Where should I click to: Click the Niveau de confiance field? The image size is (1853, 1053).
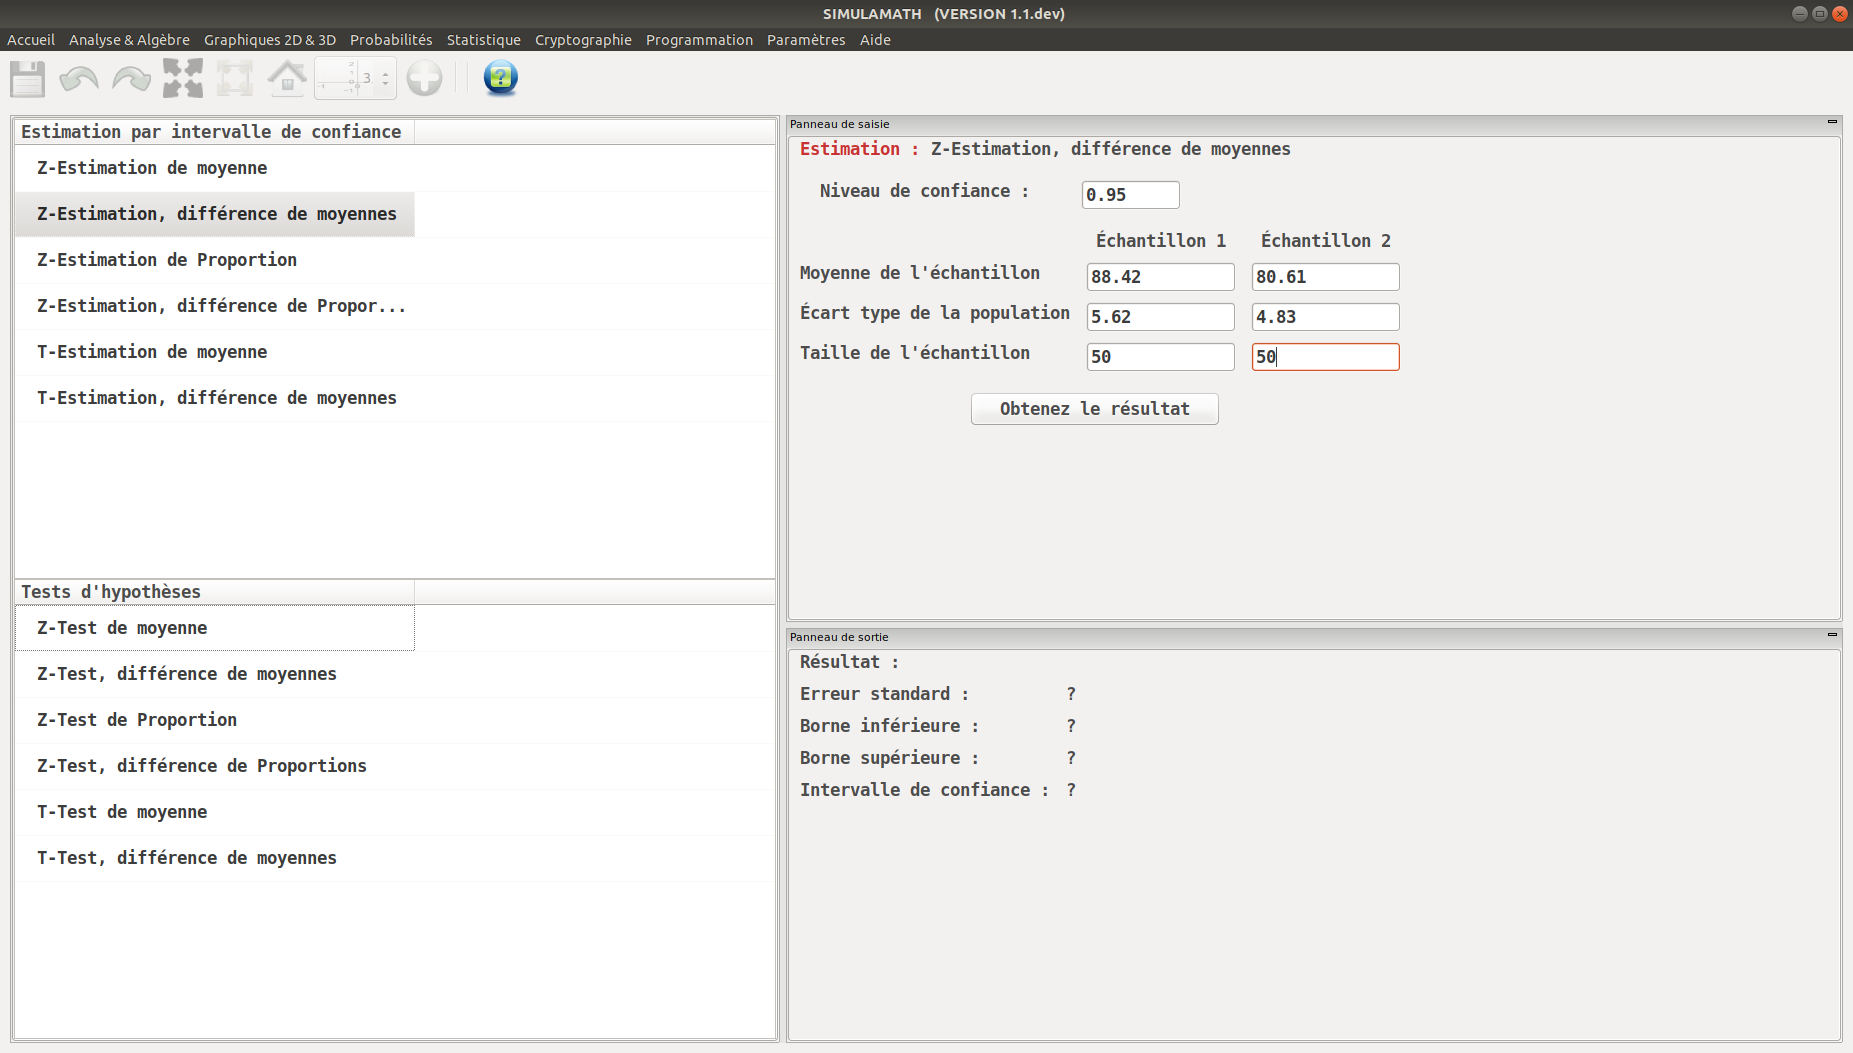click(1130, 195)
